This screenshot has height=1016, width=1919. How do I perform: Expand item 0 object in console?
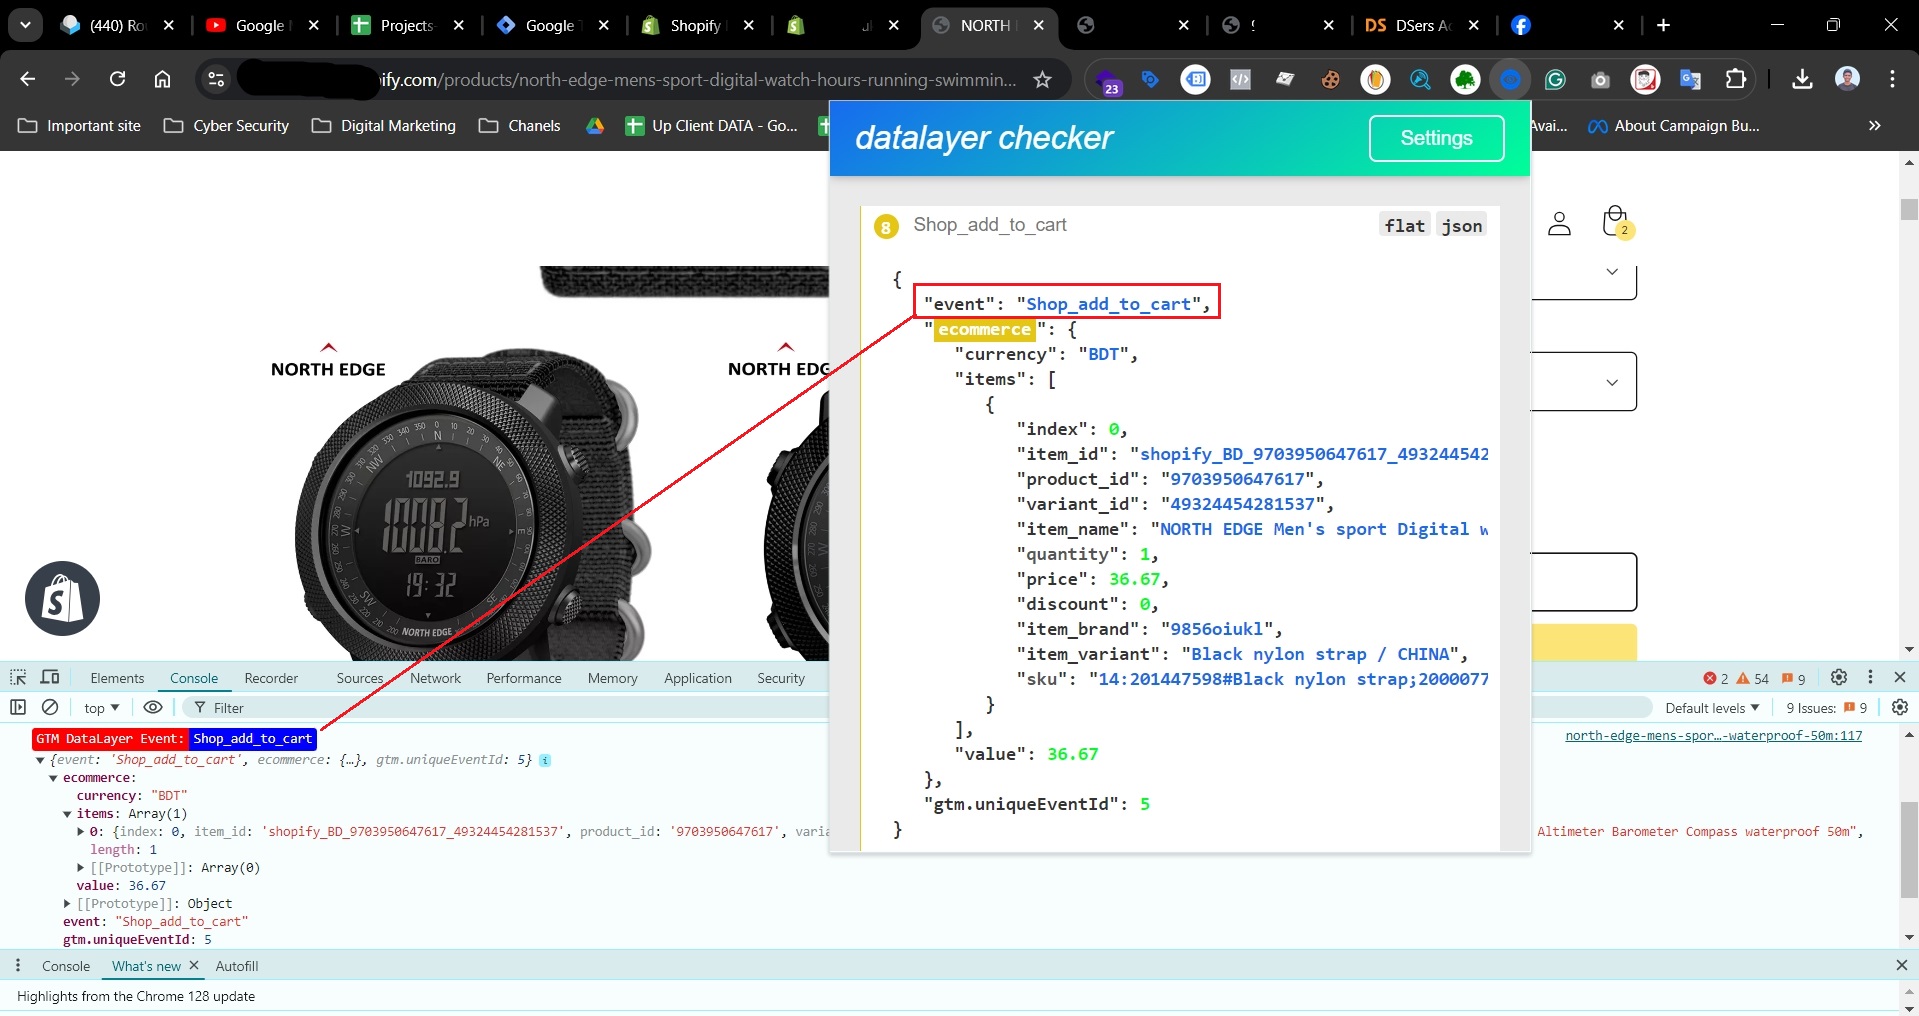coord(81,832)
